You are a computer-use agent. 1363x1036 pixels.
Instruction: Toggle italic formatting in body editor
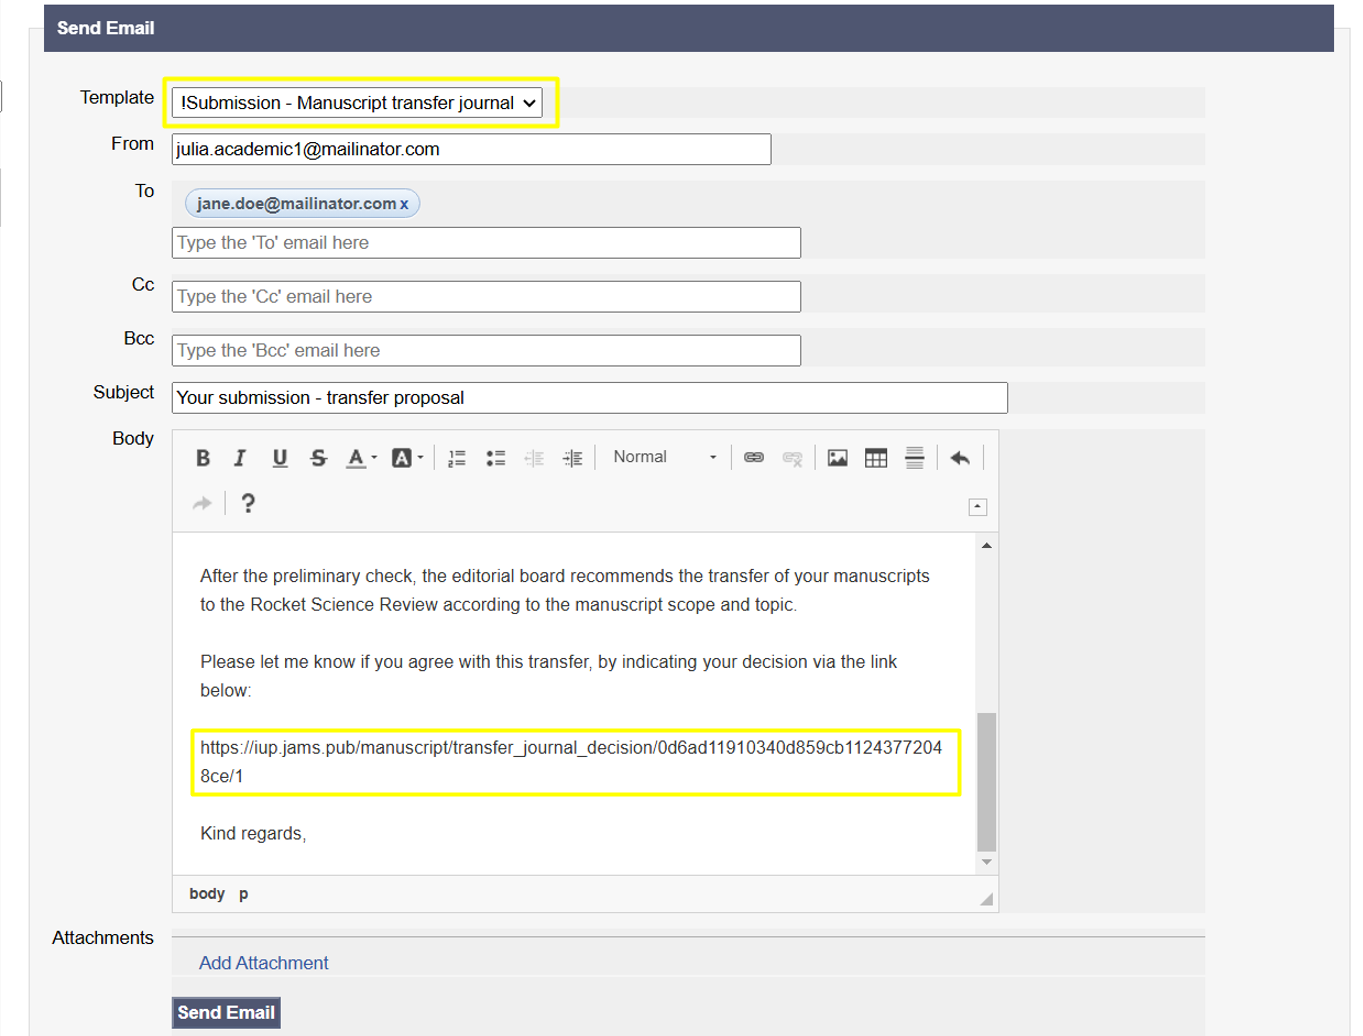pos(240,458)
